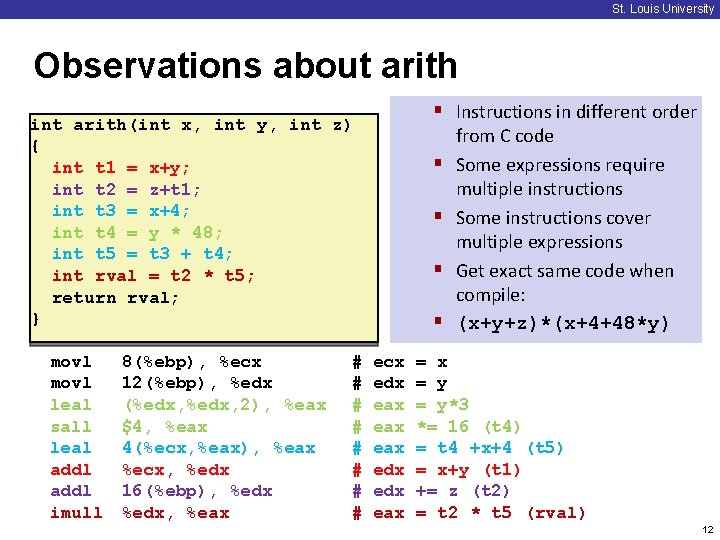Click the slide title 'Observations about arith'
The image size is (720, 540).
(x=246, y=65)
